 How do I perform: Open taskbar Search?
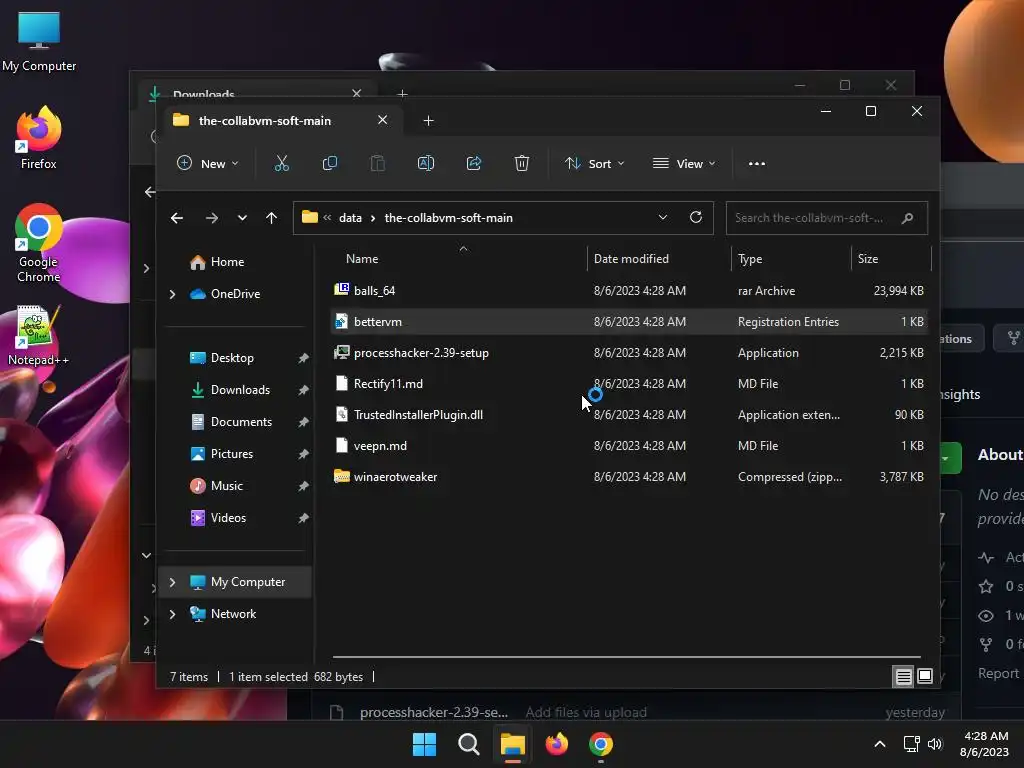[468, 744]
